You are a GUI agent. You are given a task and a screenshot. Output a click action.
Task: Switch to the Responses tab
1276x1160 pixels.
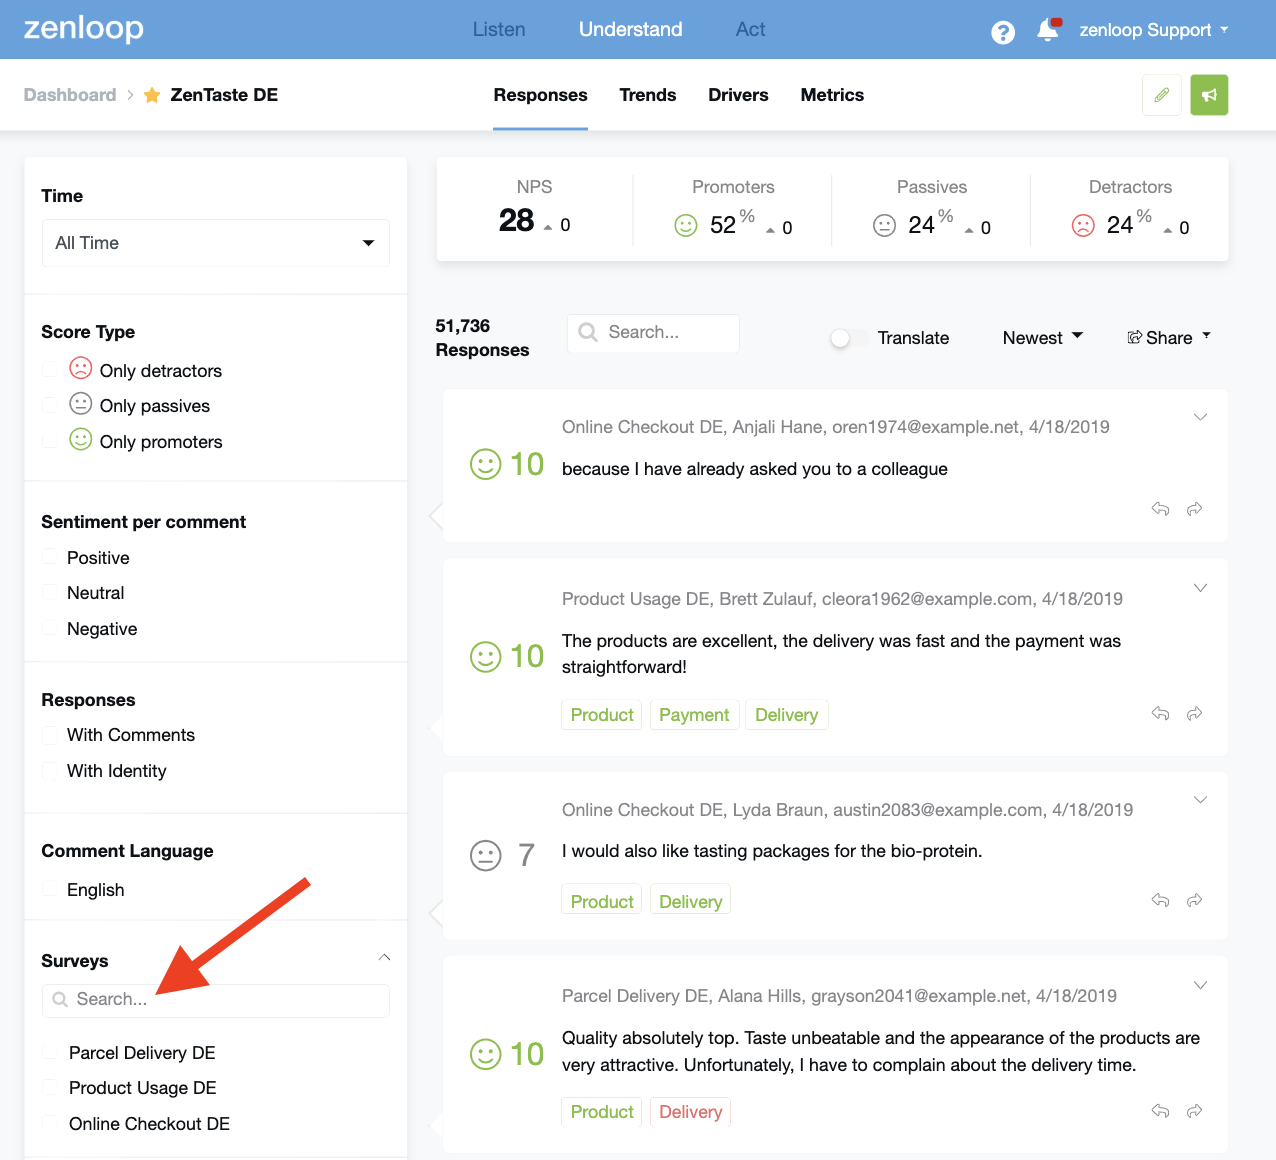click(540, 95)
